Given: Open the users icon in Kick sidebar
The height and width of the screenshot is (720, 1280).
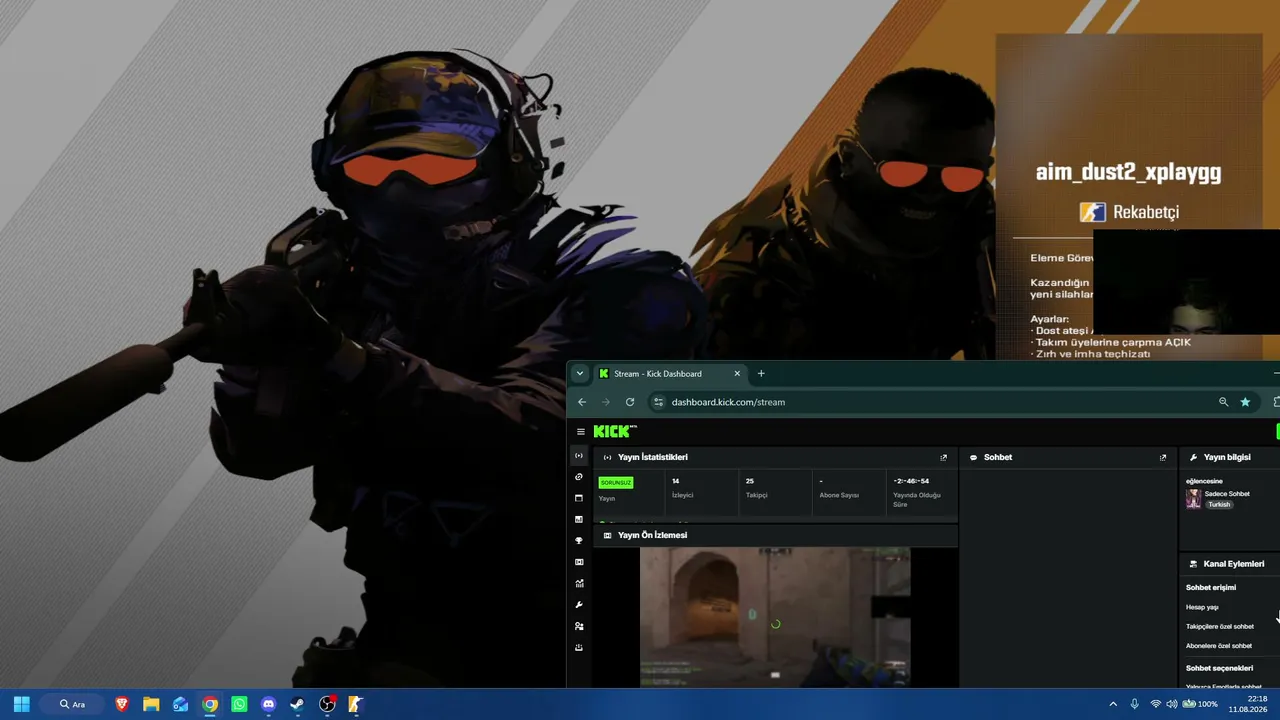Looking at the screenshot, I should [x=579, y=626].
